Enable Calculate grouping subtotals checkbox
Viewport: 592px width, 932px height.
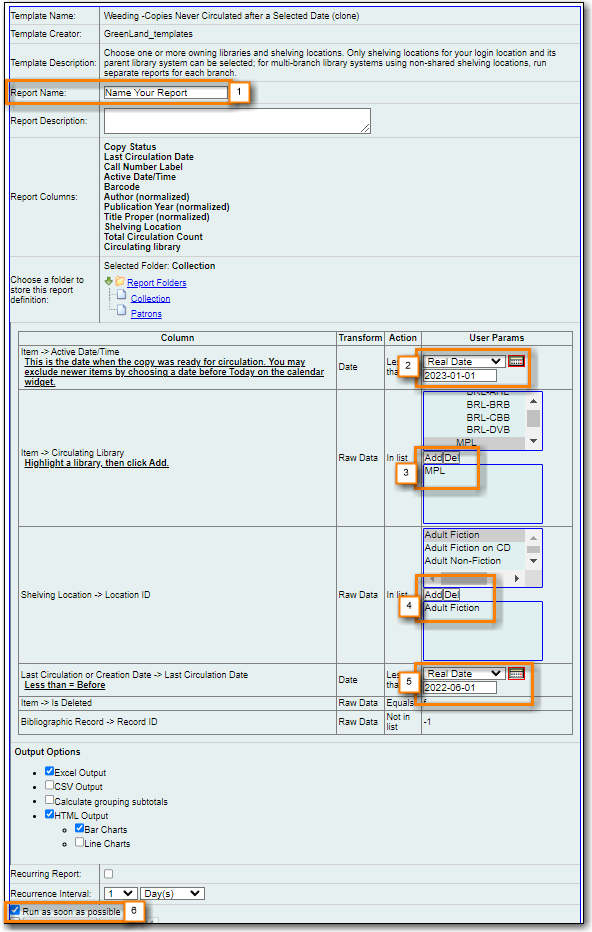[x=49, y=800]
